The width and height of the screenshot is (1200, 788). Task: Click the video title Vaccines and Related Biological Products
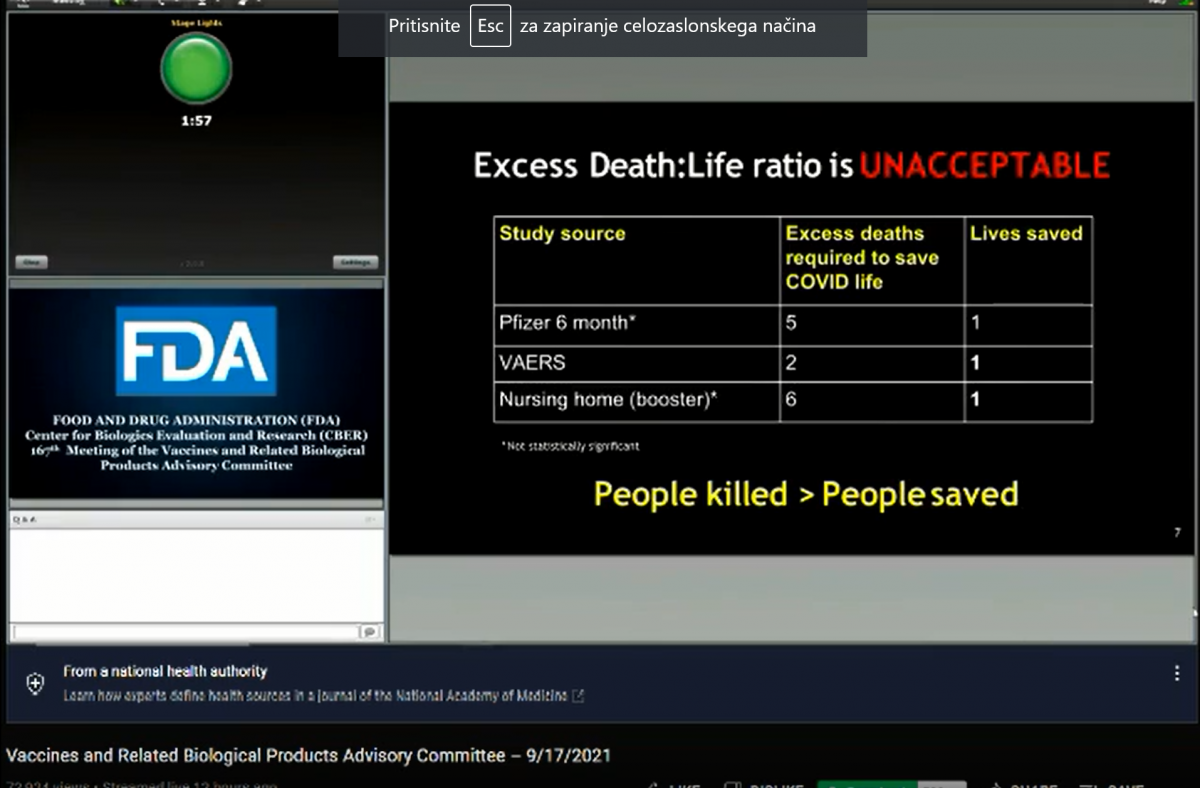(308, 755)
